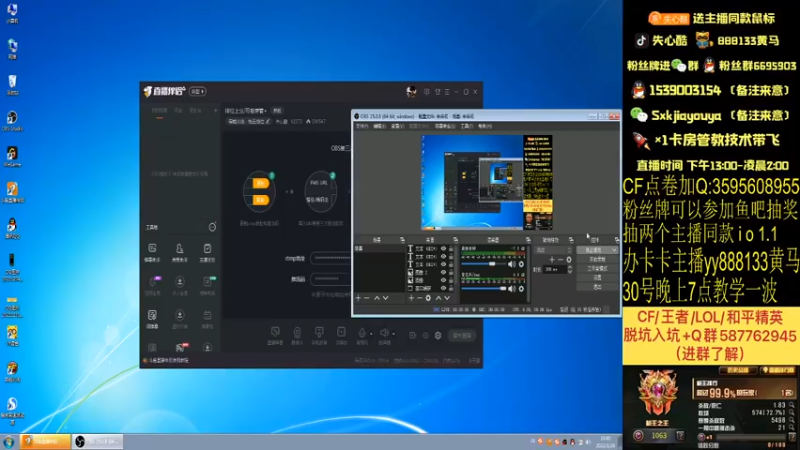Open 场景集合(S) menu in OBS

tap(445, 126)
